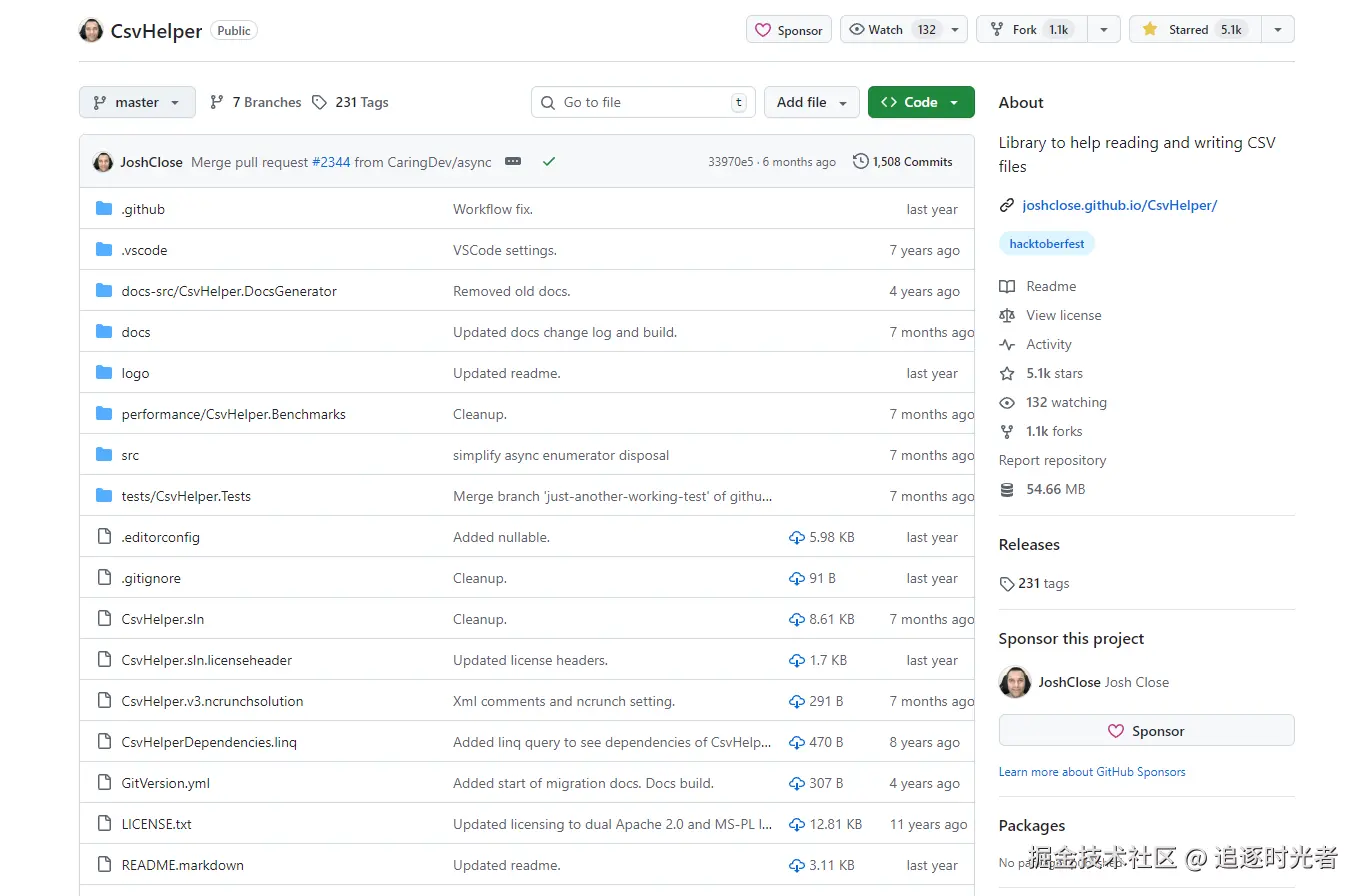The height and width of the screenshot is (896, 1363).
Task: Click the link icon beside the website URL
Action: [1007, 206]
